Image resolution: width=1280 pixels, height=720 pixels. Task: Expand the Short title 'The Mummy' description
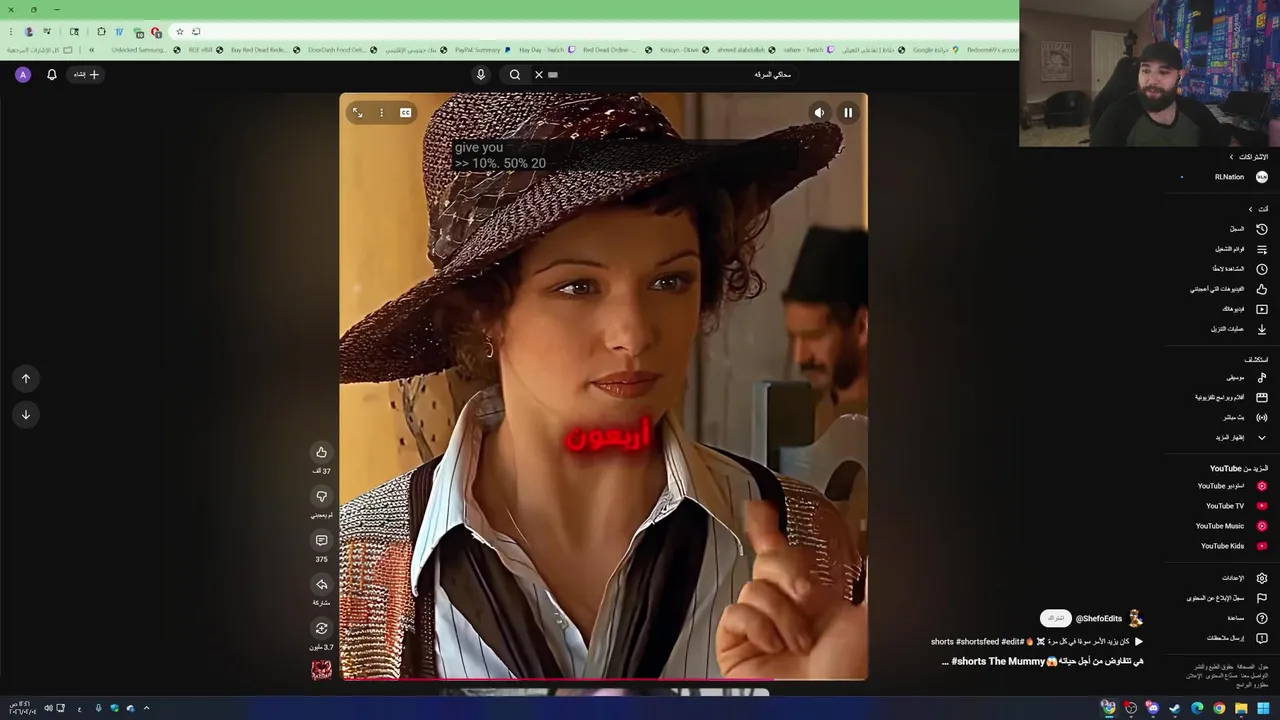[x=1042, y=661]
